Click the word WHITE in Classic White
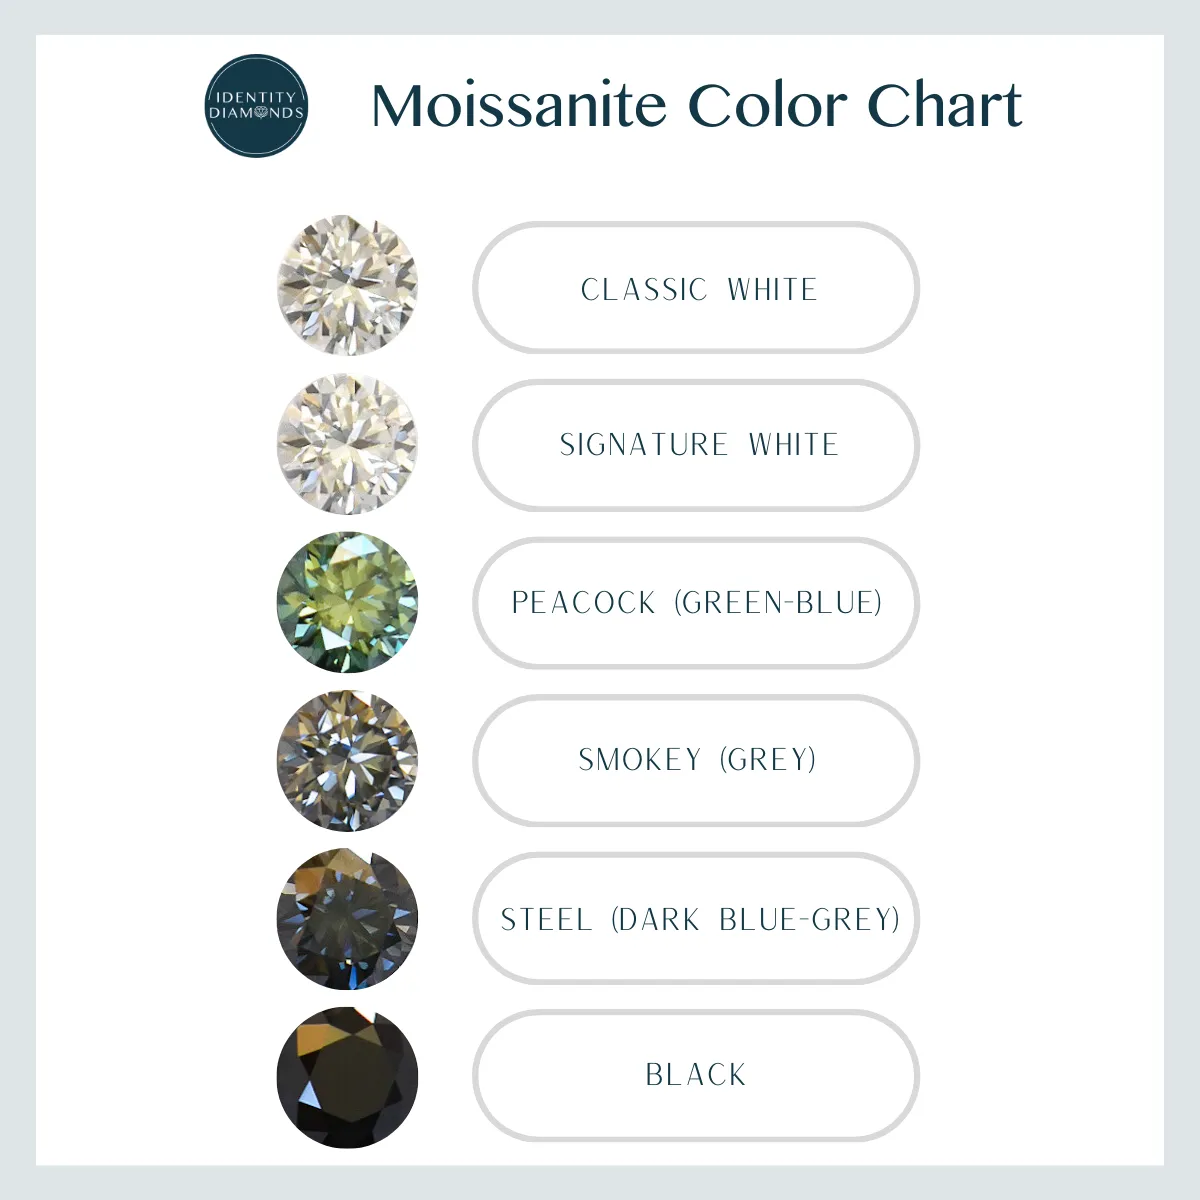Viewport: 1200px width, 1200px height. 772,290
